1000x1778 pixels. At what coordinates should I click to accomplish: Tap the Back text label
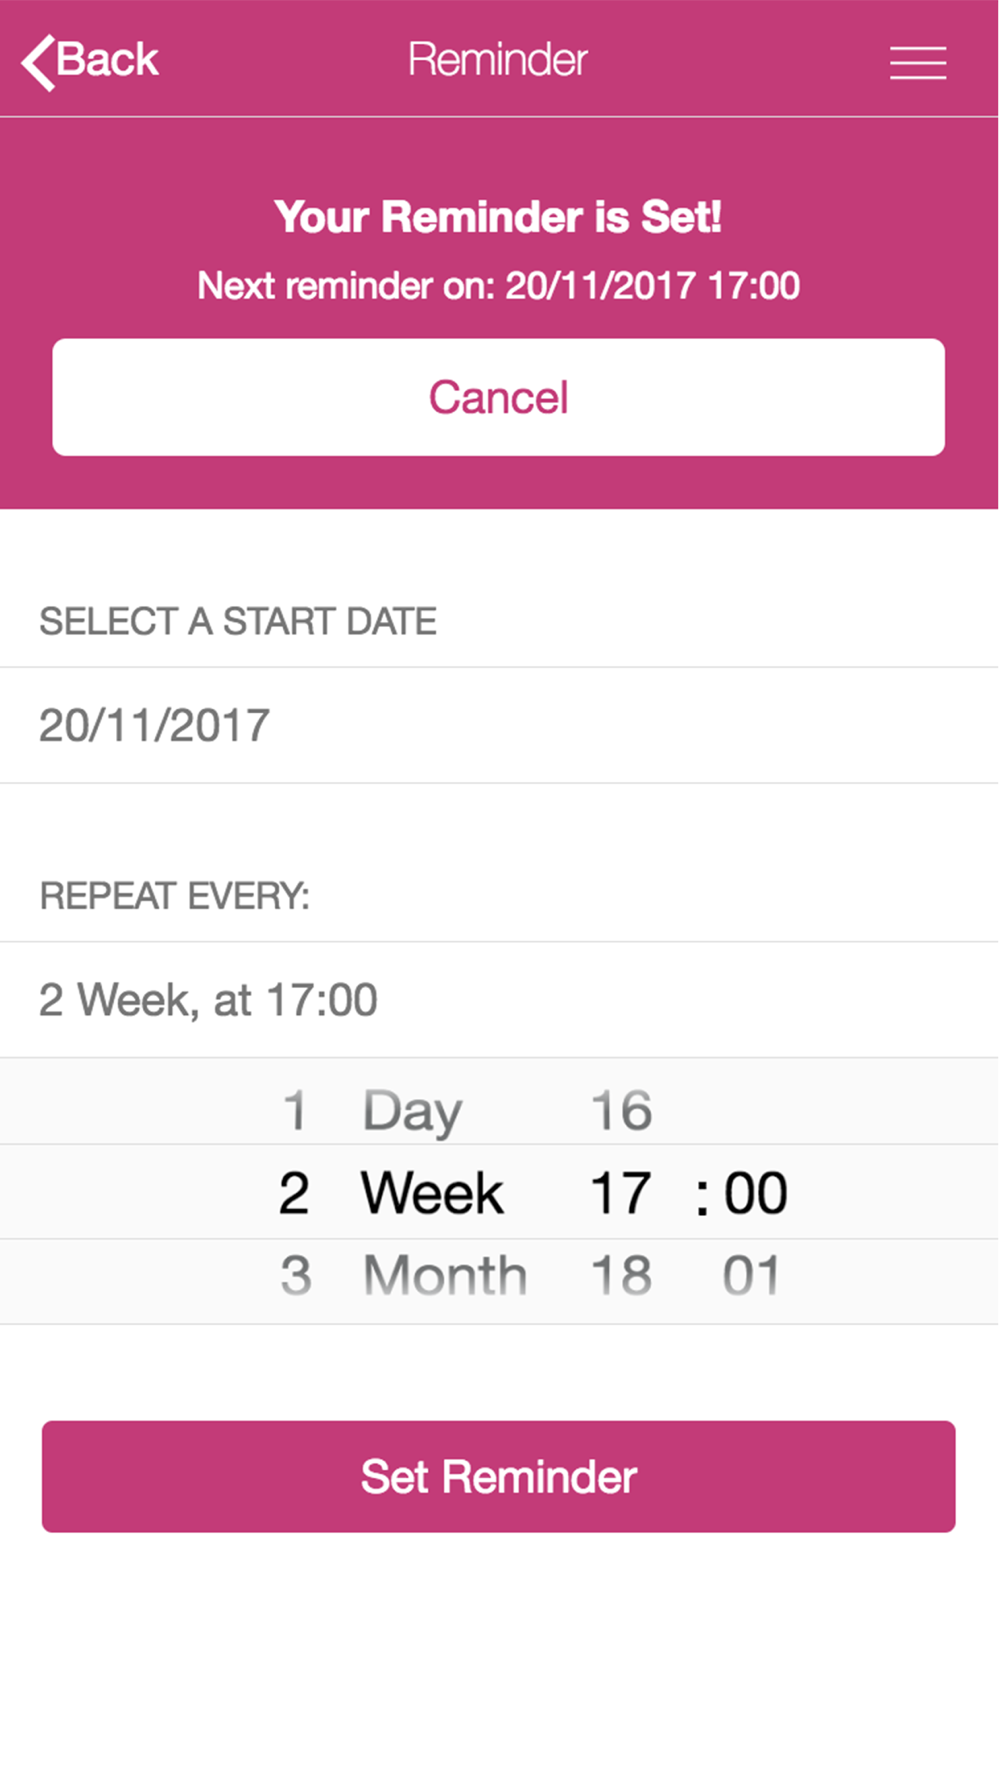[x=107, y=60]
